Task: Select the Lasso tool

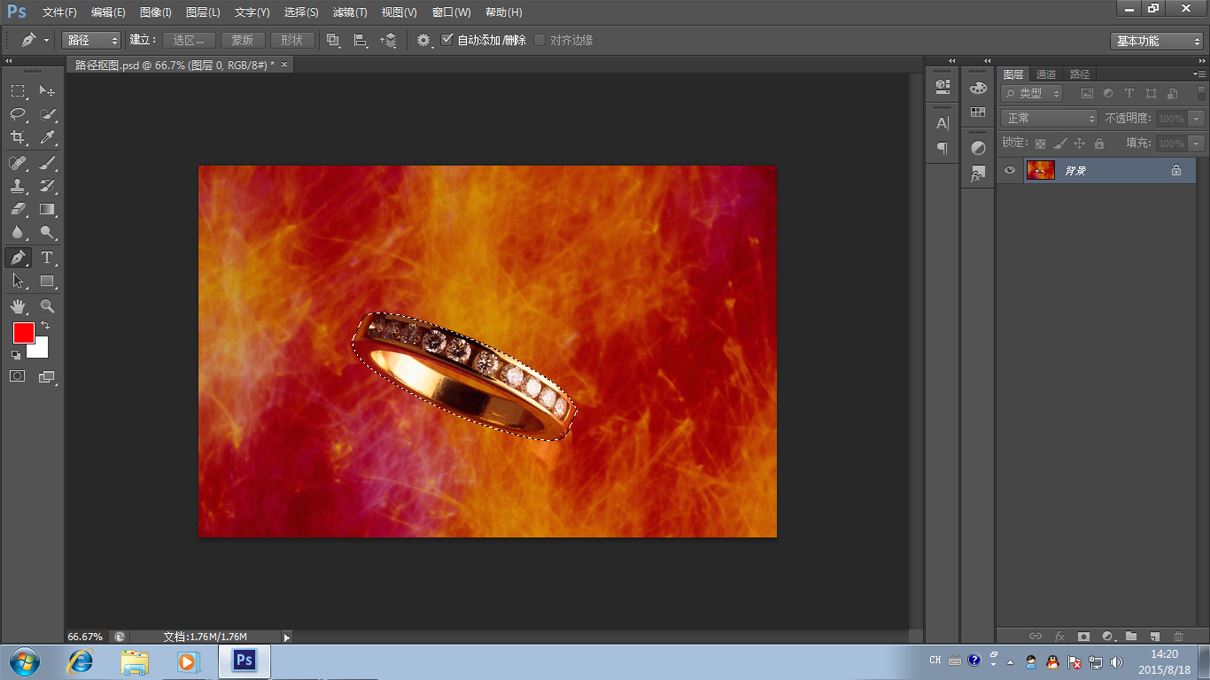Action: [x=18, y=114]
